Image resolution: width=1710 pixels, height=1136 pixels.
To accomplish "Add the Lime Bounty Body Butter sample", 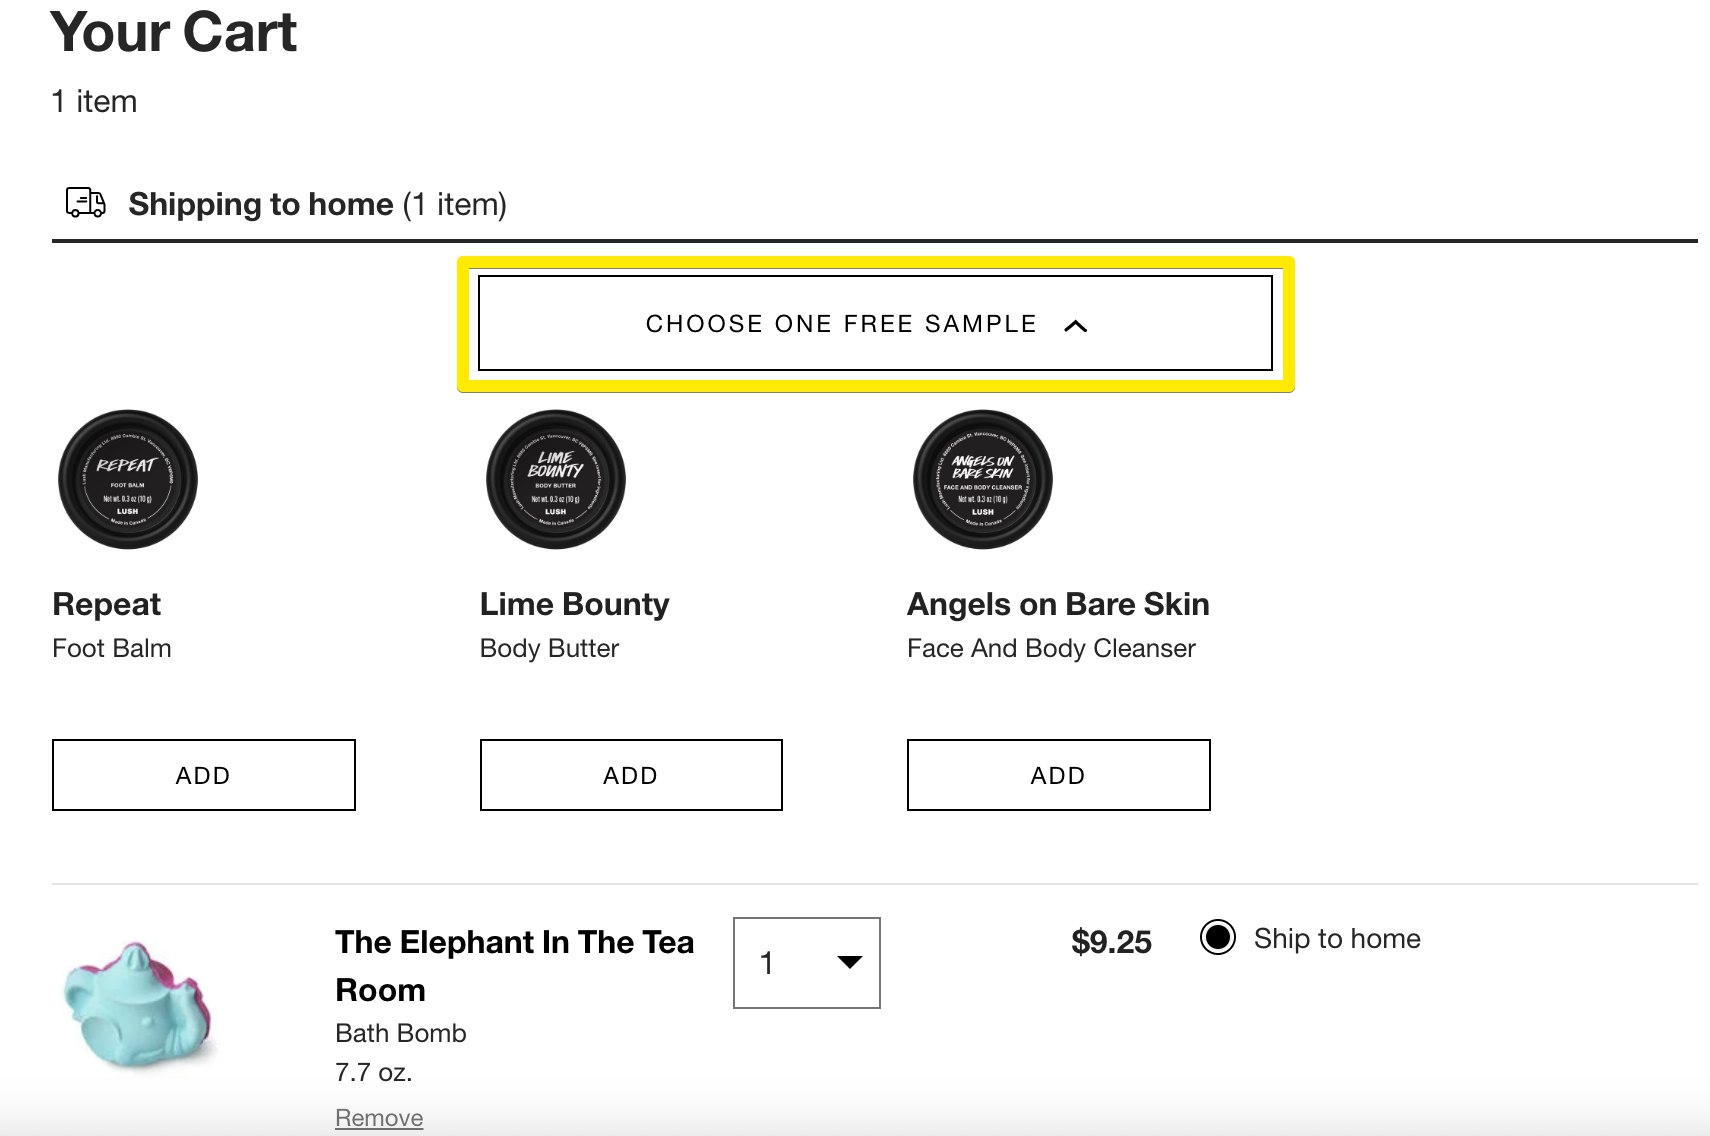I will [x=631, y=775].
